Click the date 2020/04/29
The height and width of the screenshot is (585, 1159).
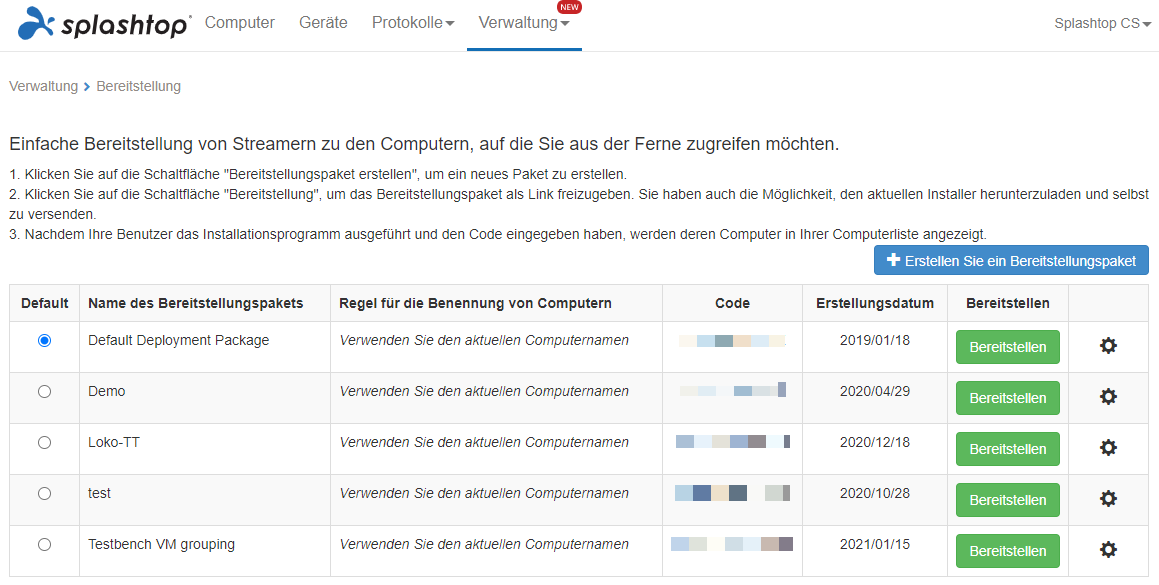tap(874, 391)
